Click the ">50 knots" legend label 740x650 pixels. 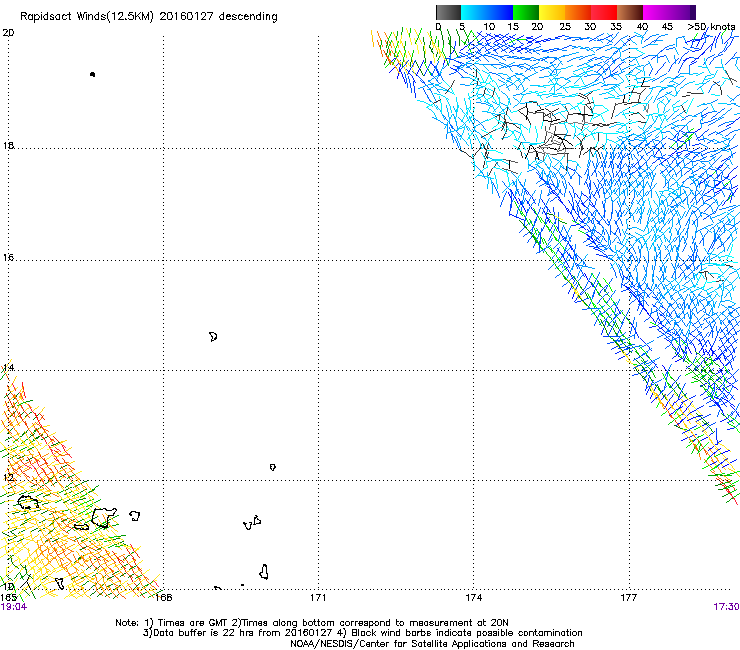(711, 27)
